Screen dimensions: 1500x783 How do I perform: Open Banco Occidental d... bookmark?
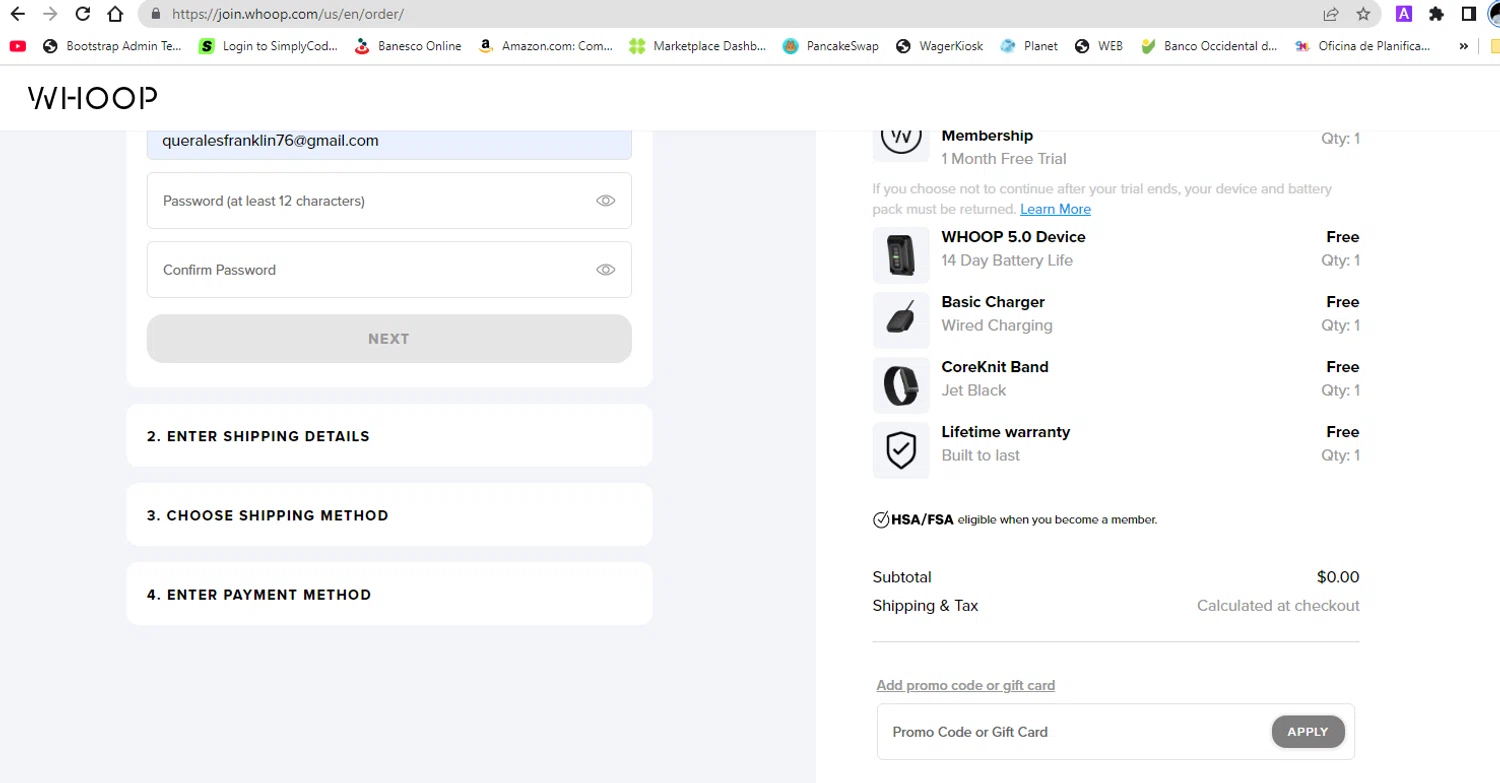pos(1209,46)
